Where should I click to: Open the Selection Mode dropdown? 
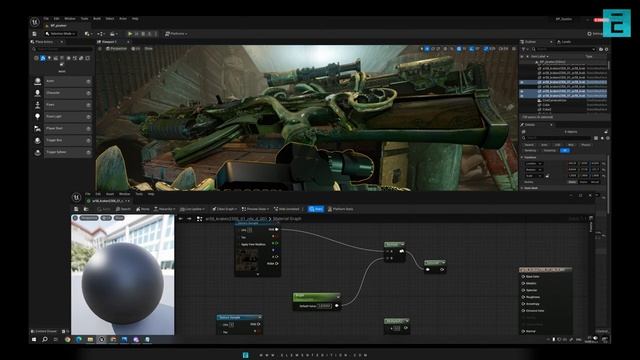point(60,34)
